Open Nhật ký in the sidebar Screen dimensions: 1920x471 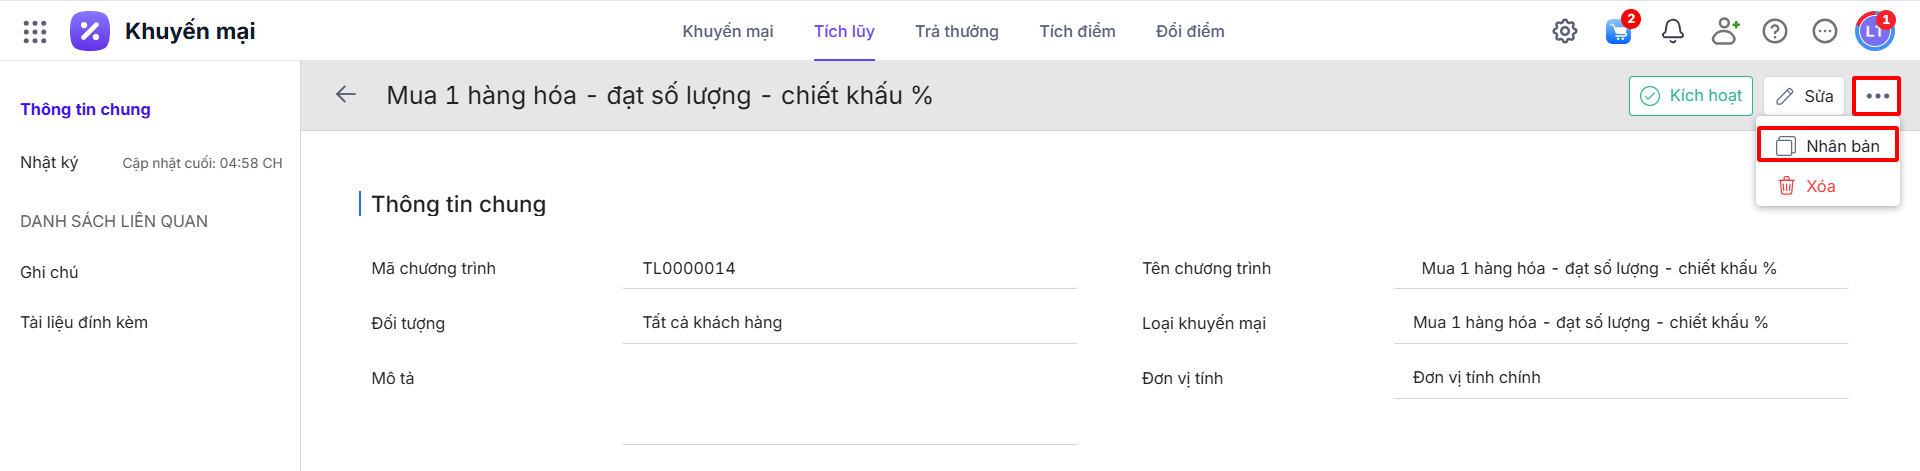[x=49, y=162]
